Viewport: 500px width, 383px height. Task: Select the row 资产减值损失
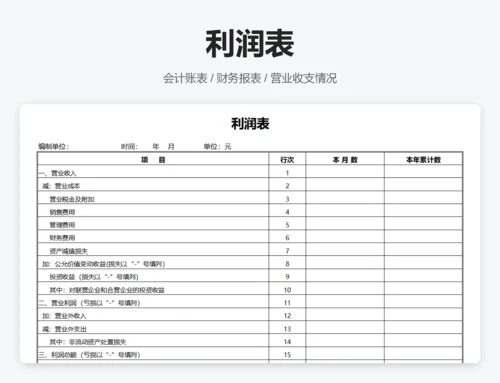click(x=250, y=250)
